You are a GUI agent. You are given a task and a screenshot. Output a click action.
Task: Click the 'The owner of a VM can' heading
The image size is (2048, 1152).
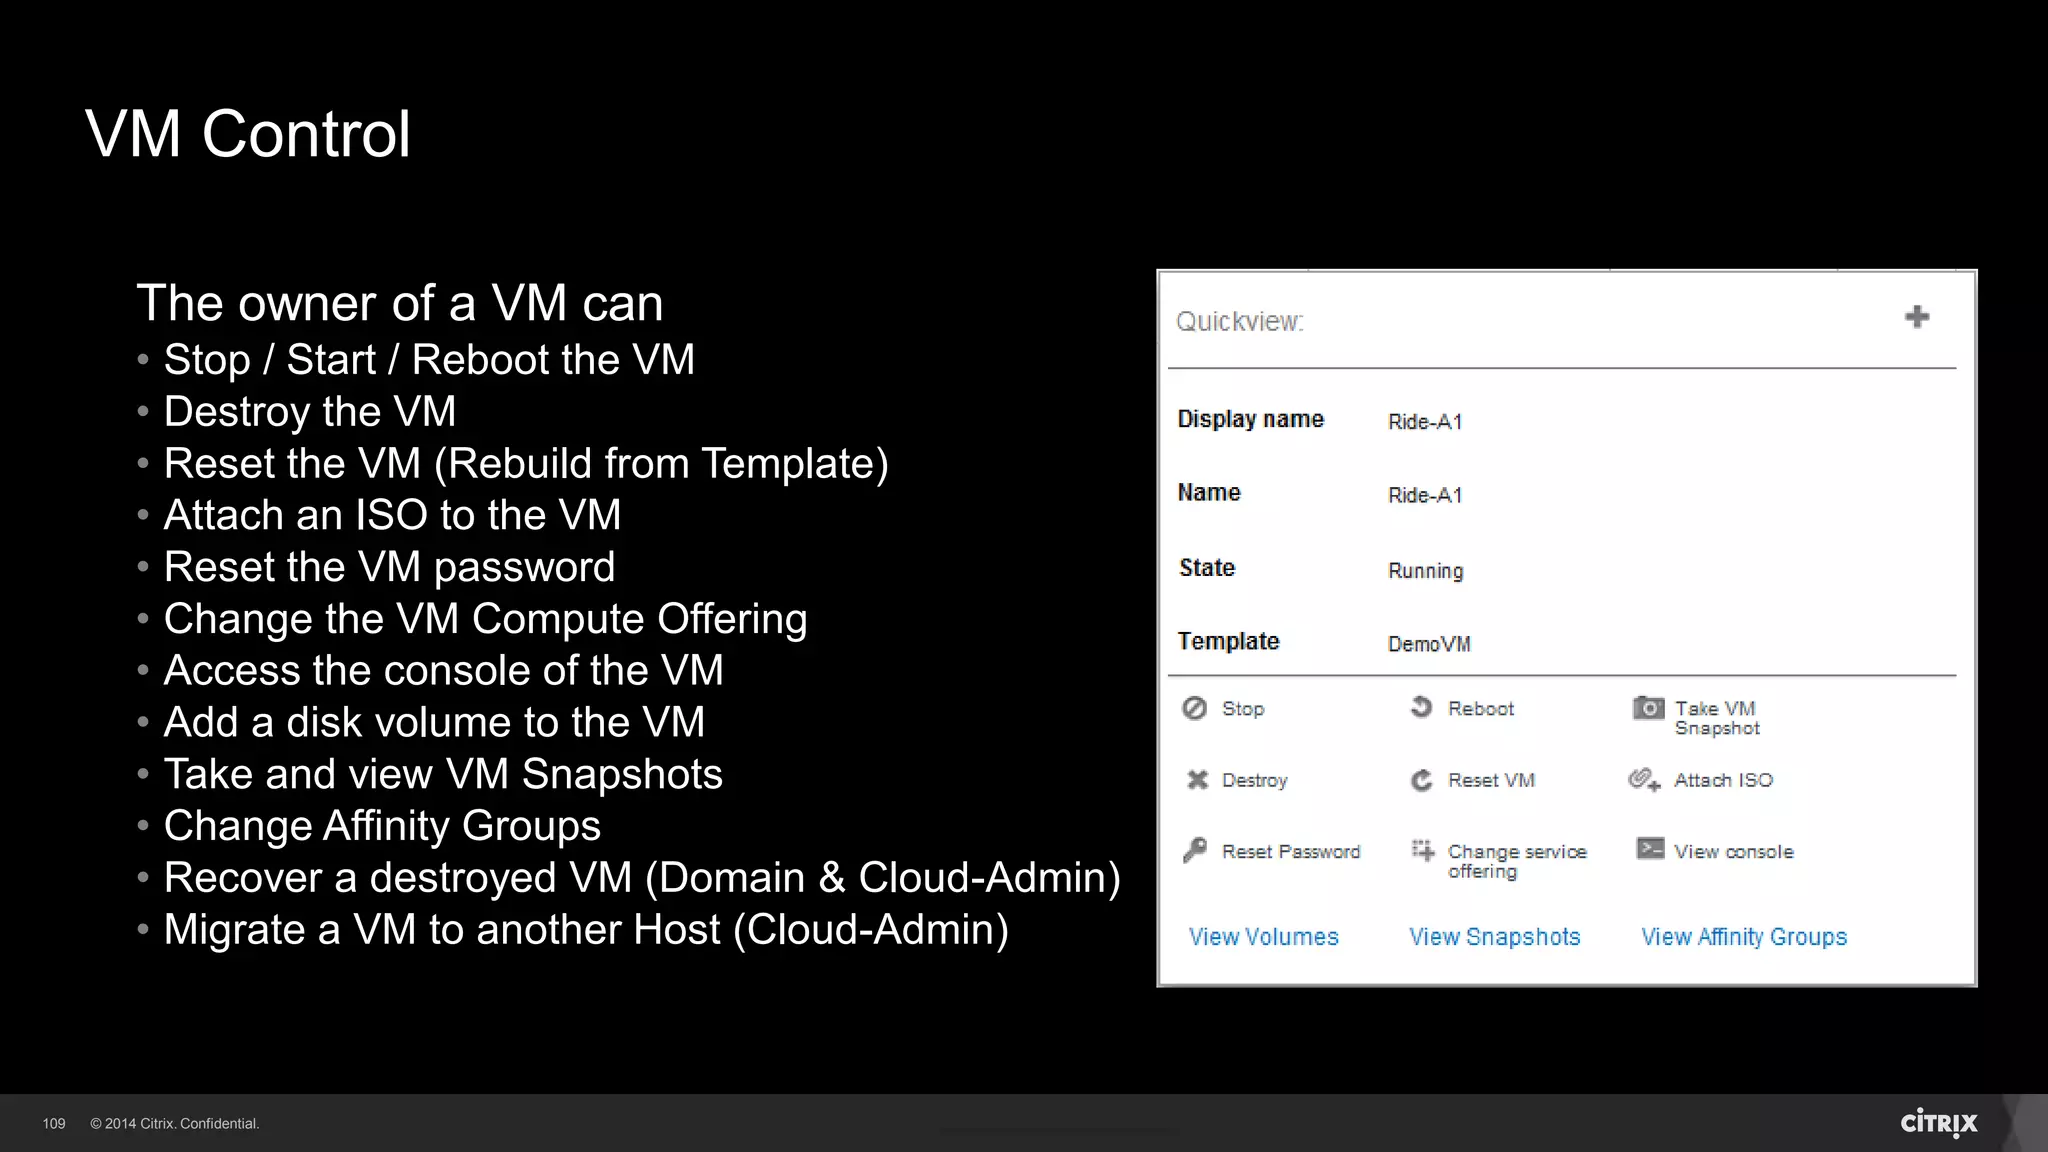click(400, 303)
